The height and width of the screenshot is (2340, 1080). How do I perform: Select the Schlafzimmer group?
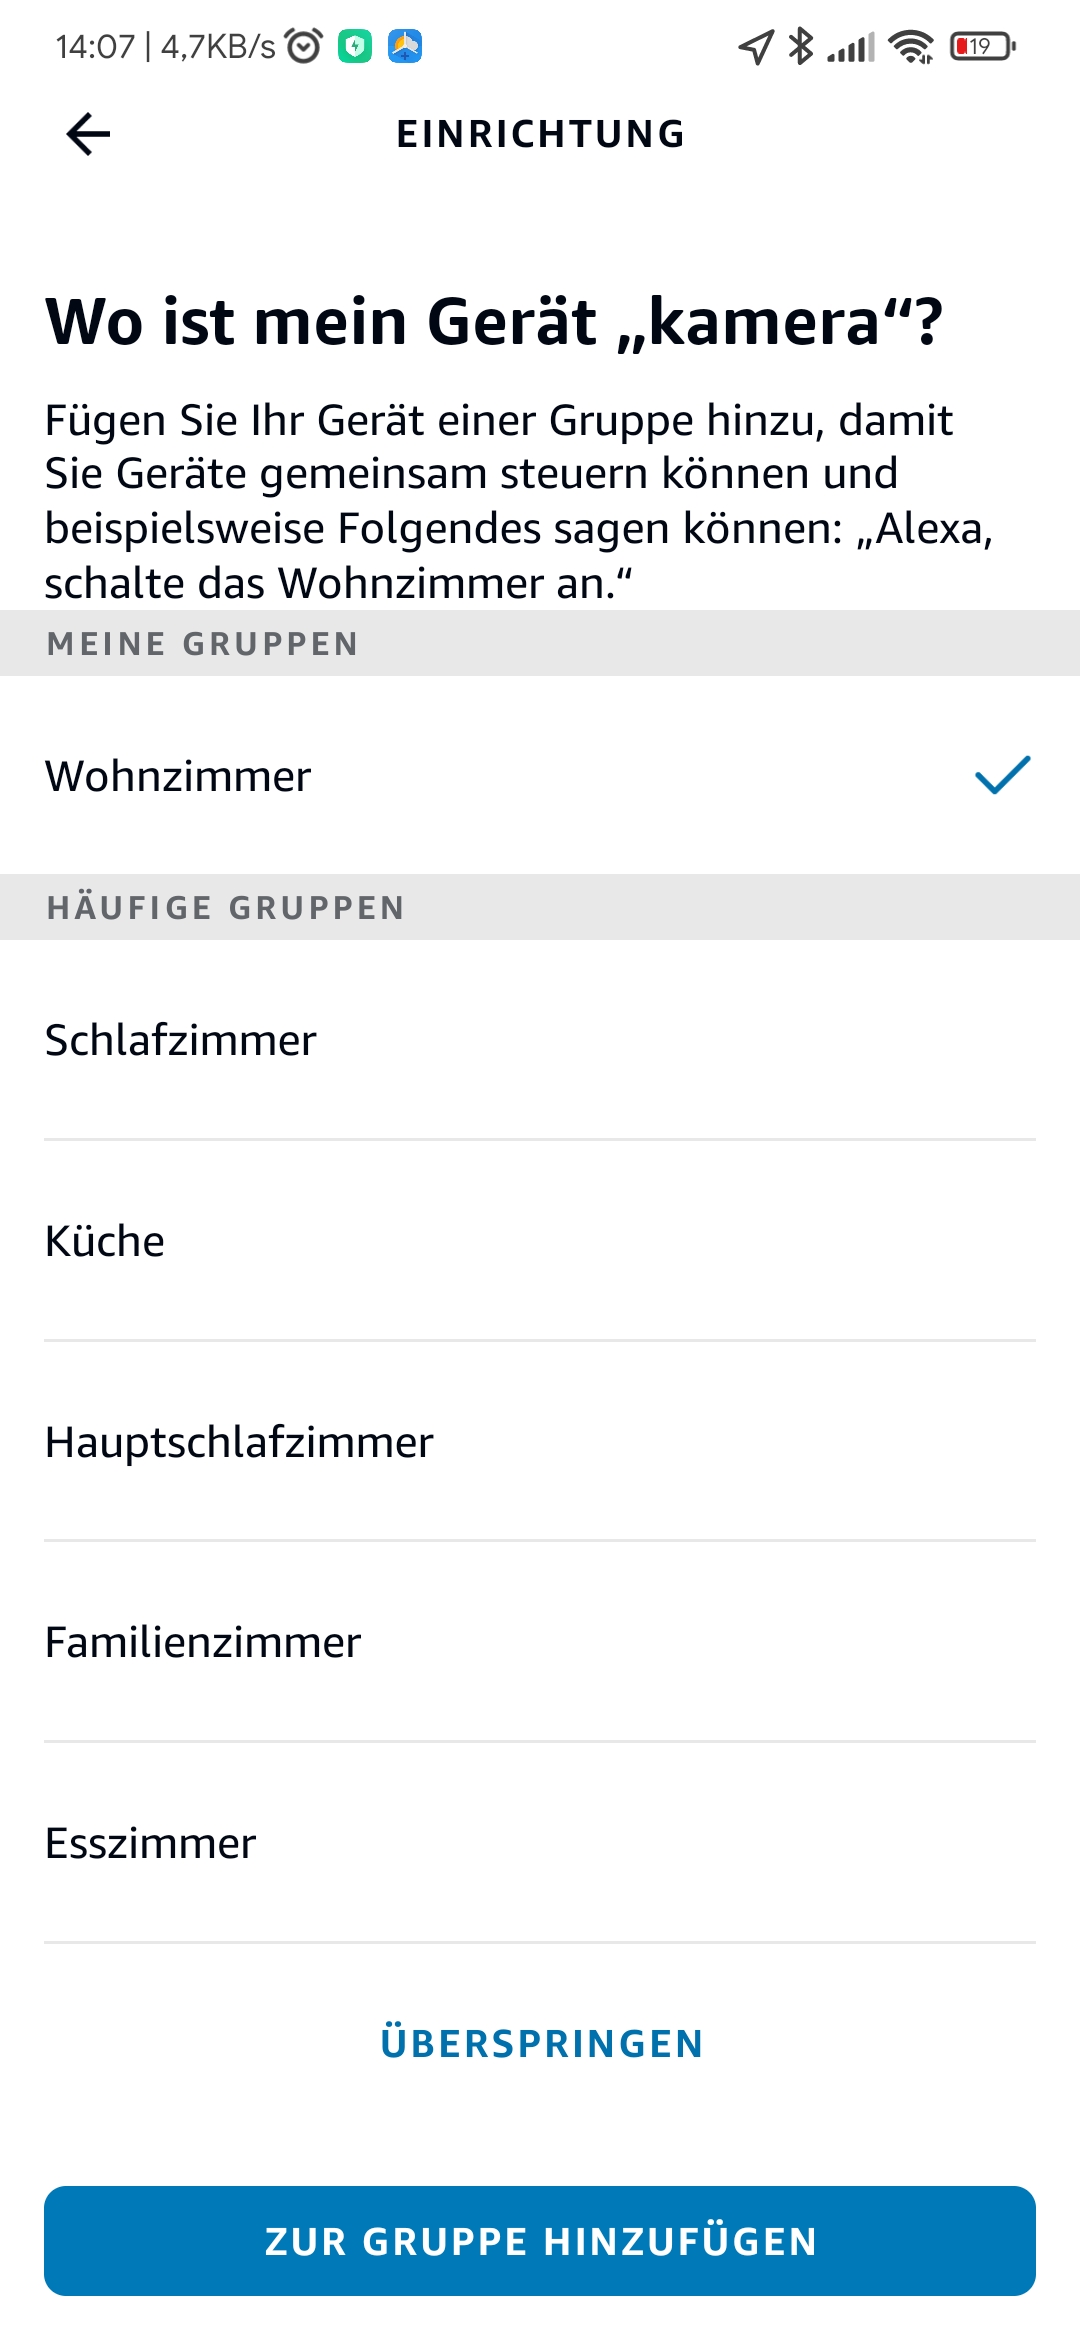tap(181, 1040)
